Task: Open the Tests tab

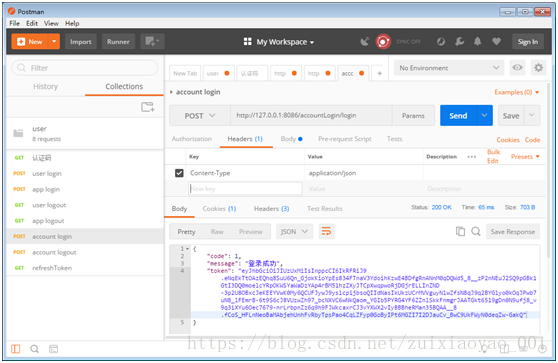Action: click(x=394, y=139)
